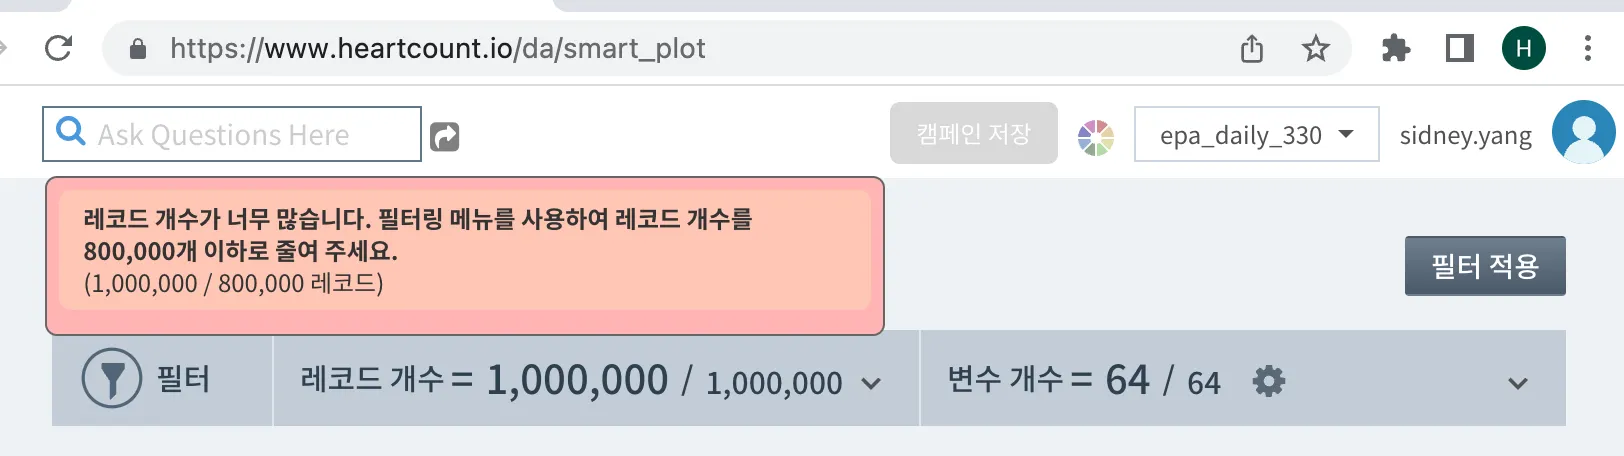This screenshot has height=456, width=1624.
Task: Expand the far-right filter panel chevron
Action: tap(1517, 383)
